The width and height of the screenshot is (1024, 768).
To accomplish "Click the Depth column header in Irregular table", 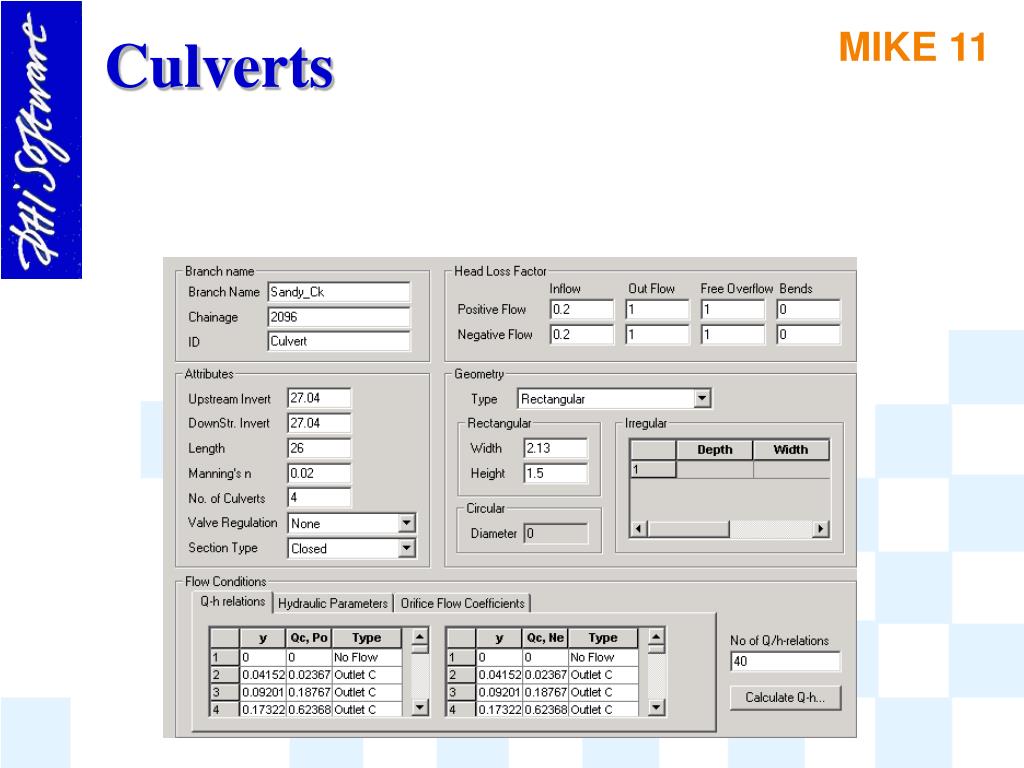I will (714, 449).
